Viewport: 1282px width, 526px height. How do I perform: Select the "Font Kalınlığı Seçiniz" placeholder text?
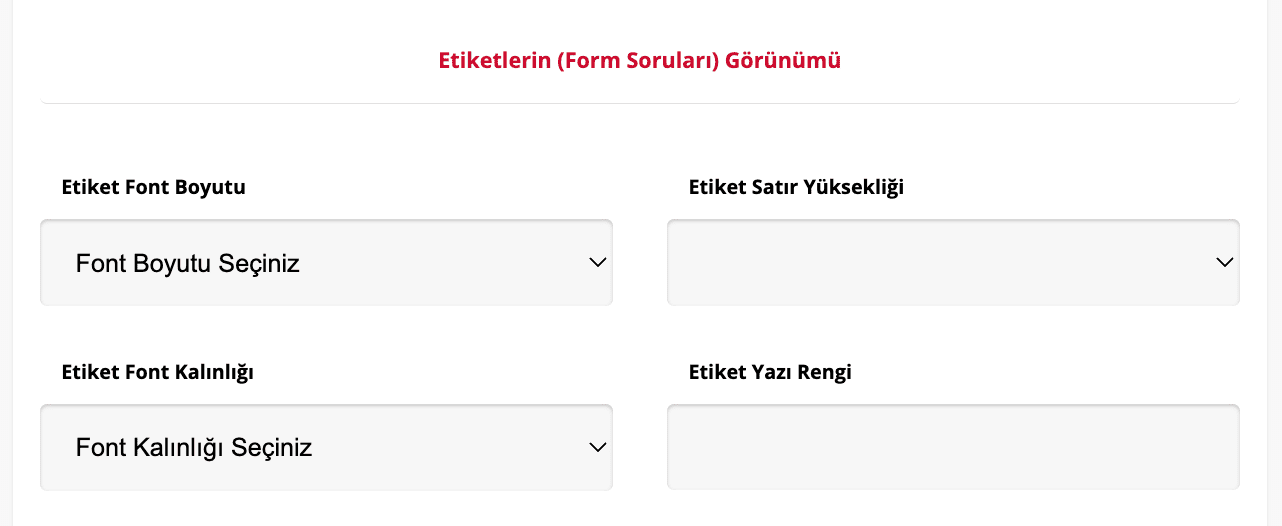click(x=194, y=447)
